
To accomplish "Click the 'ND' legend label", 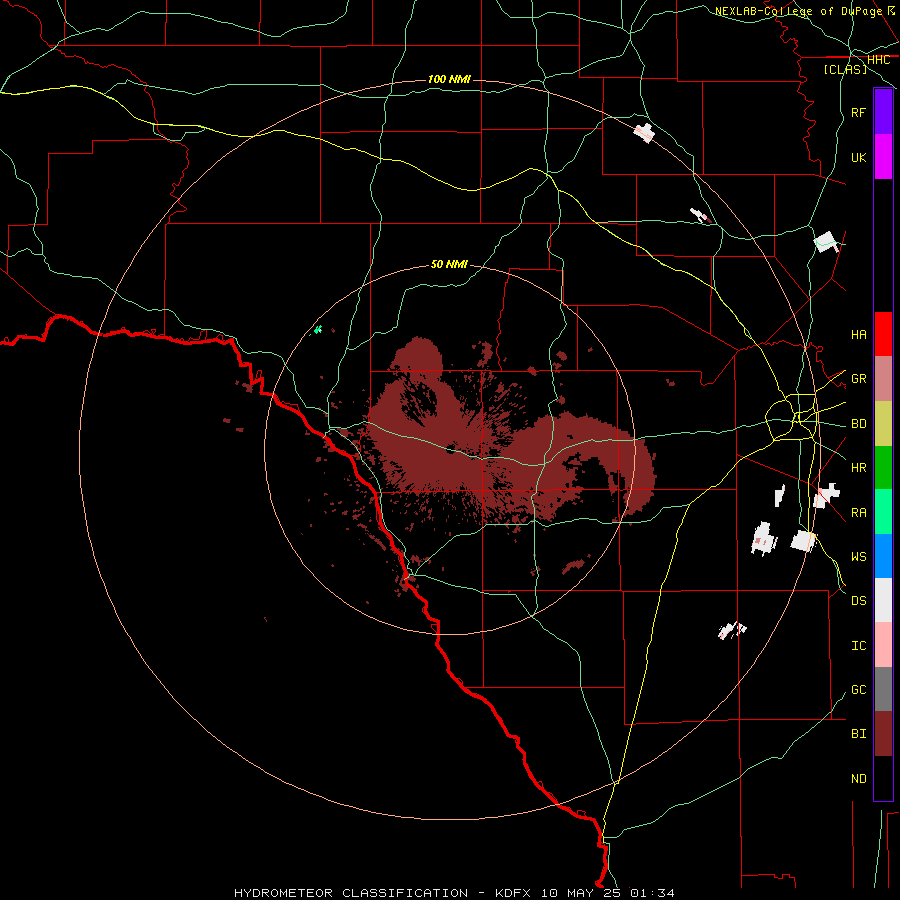I will click(x=859, y=778).
